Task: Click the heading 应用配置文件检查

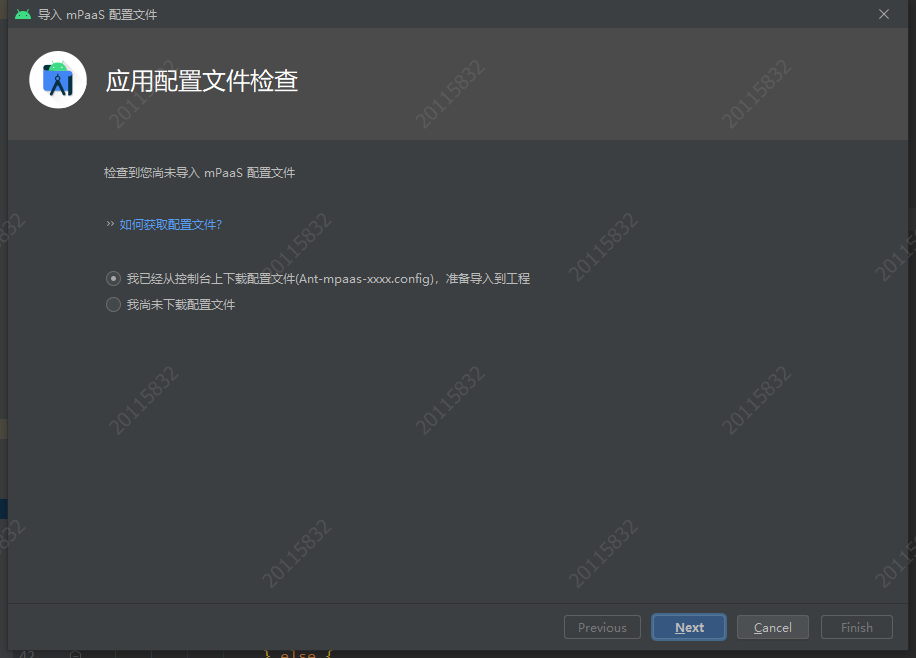Action: (201, 80)
